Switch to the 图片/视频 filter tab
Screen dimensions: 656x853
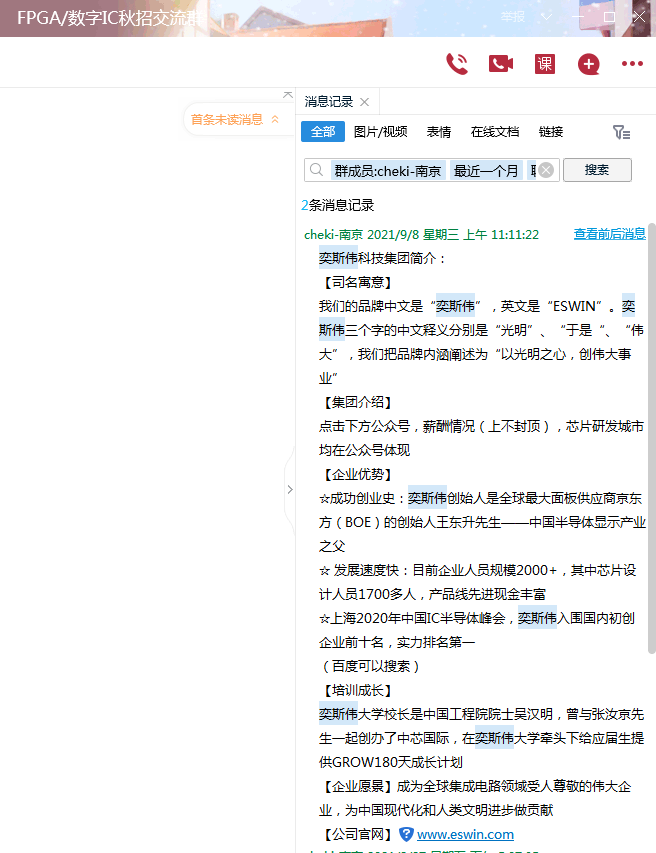(x=380, y=132)
